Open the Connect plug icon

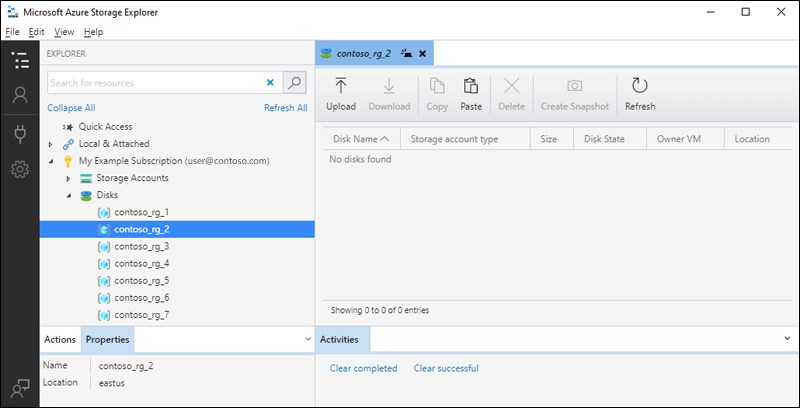(20, 133)
